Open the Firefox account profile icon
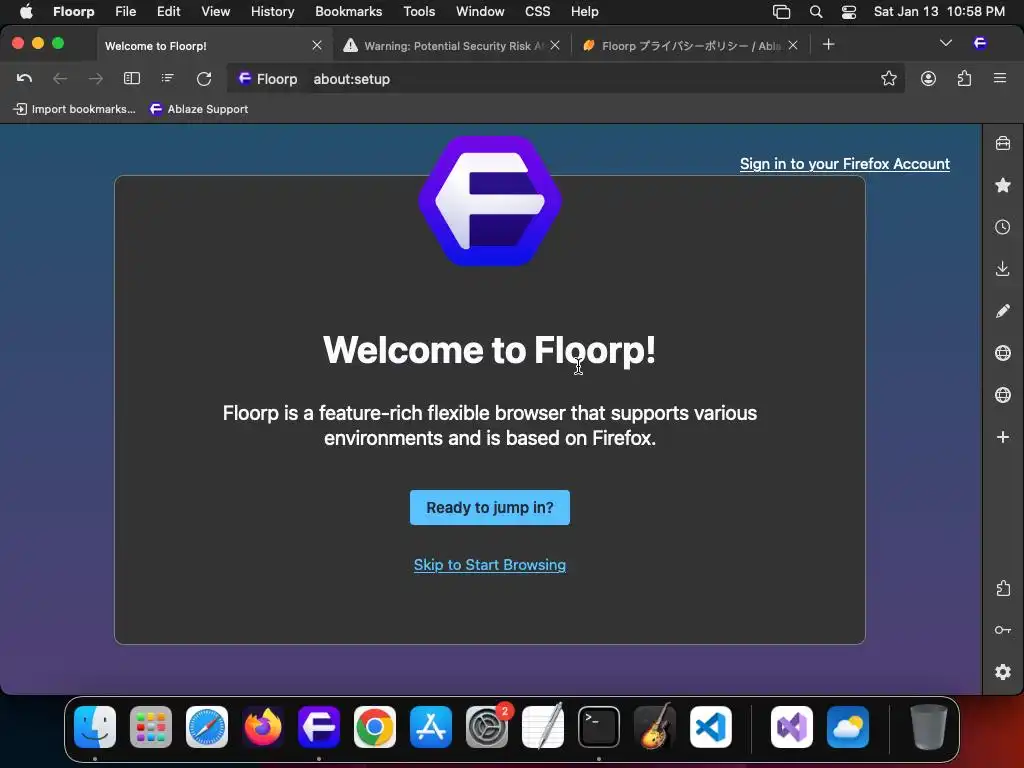Viewport: 1024px width, 768px height. click(x=928, y=78)
